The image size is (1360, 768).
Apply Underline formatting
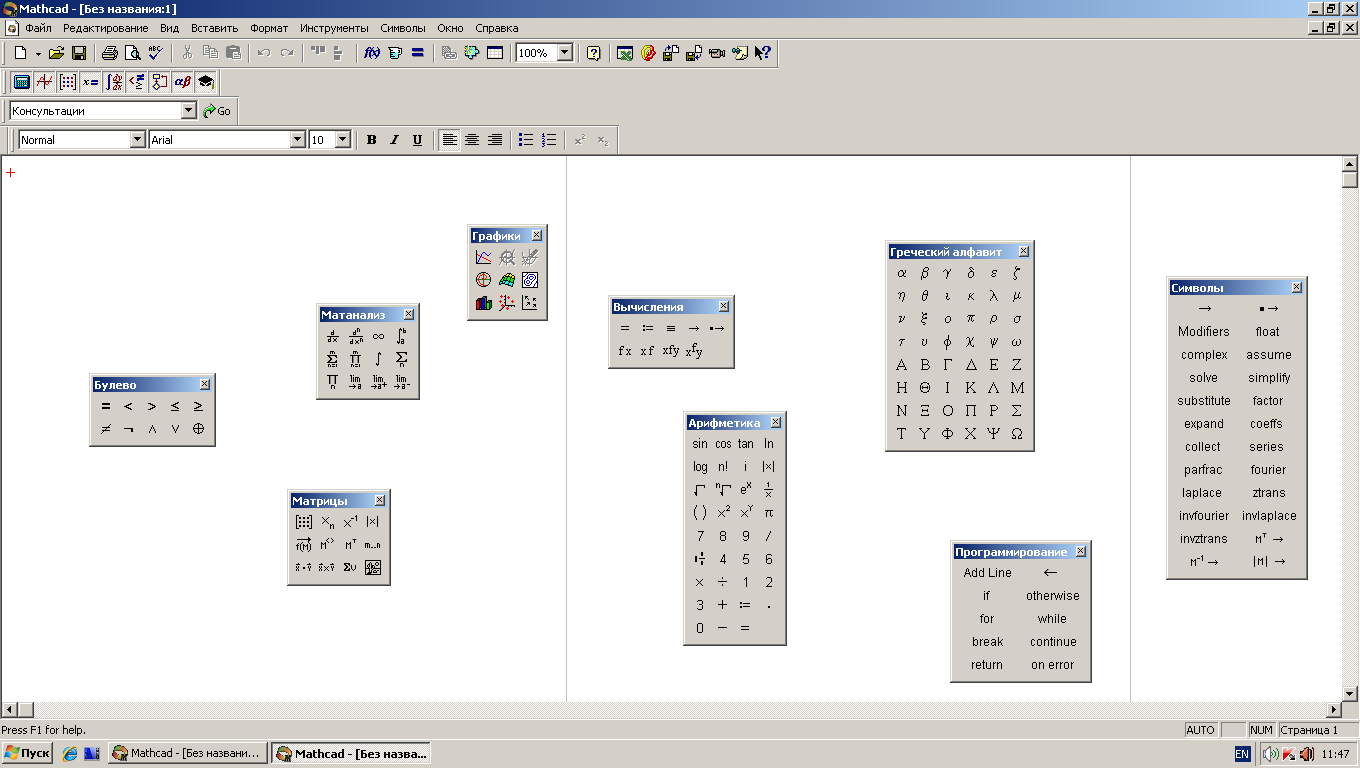click(x=417, y=140)
